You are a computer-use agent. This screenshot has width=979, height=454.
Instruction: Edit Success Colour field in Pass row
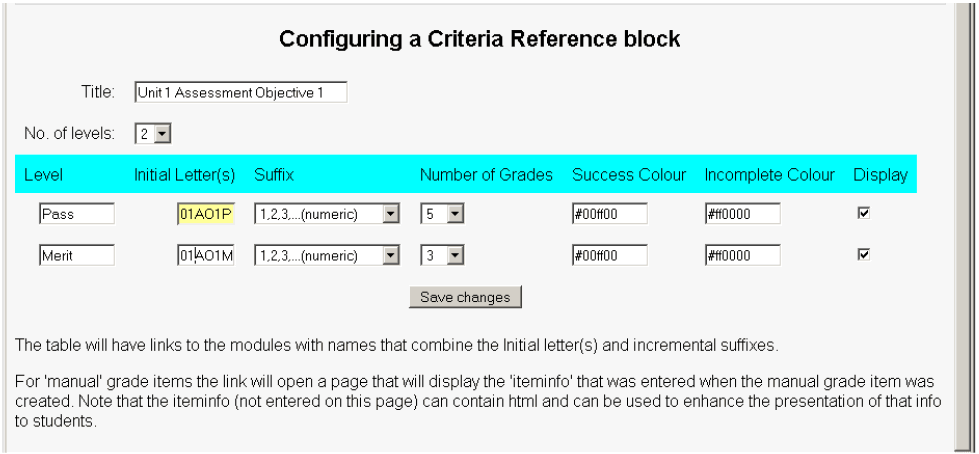609,214
